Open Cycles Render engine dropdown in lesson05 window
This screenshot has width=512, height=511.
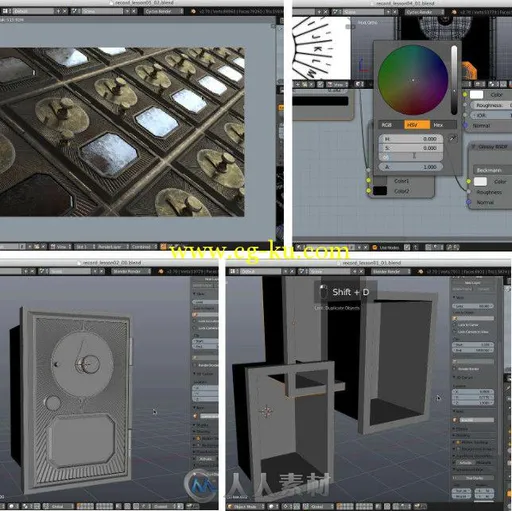click(x=164, y=11)
